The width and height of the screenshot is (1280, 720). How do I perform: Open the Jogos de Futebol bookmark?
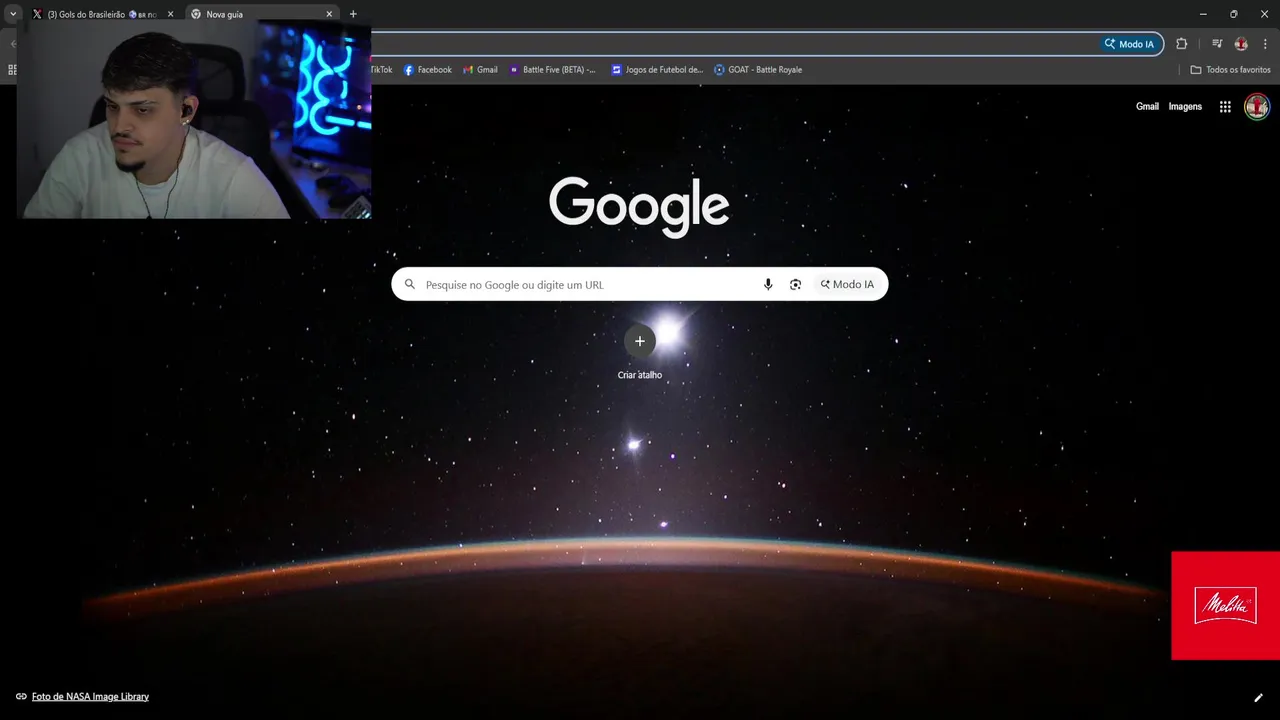click(657, 70)
